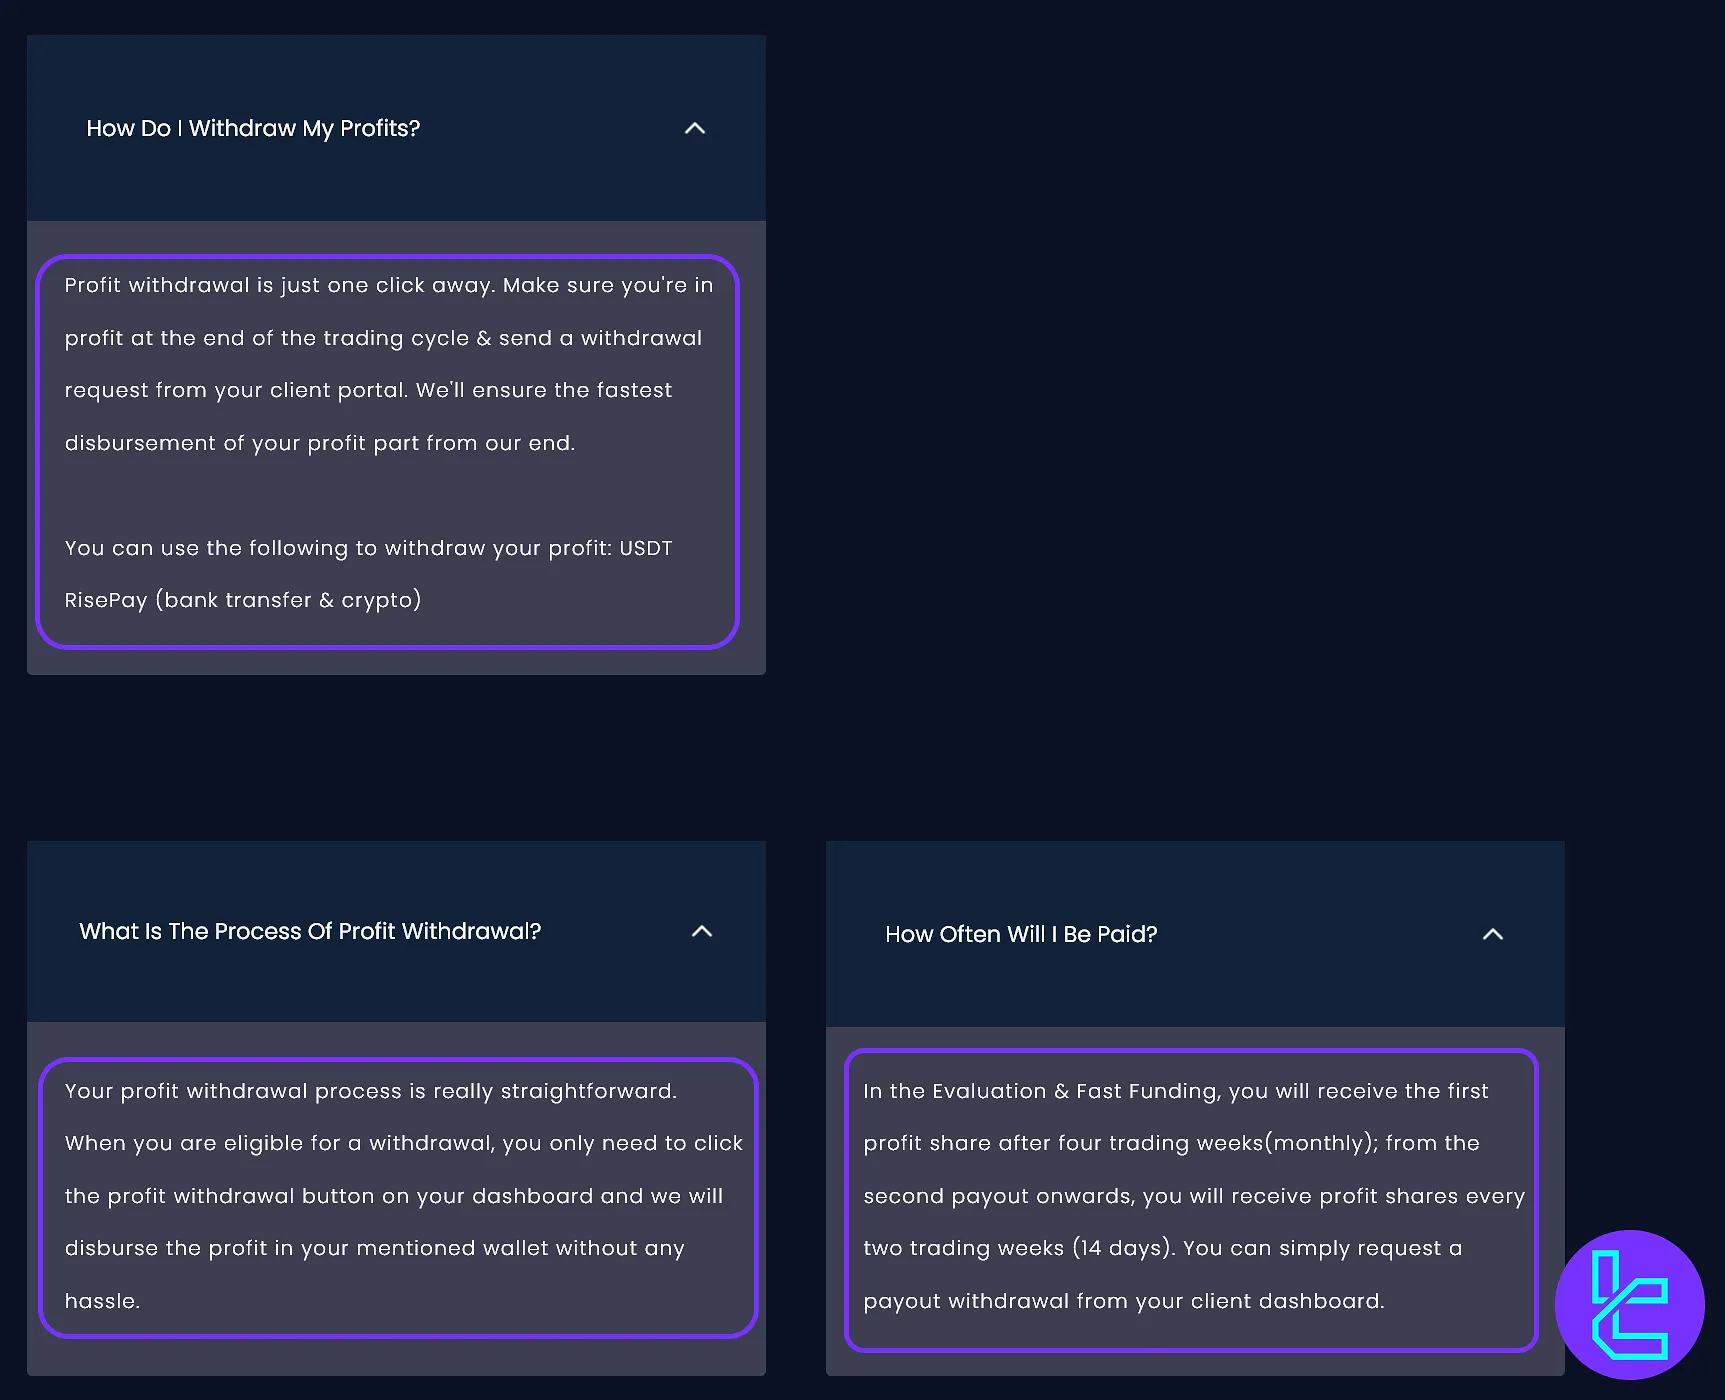Select the "How Often Will I Be Paid?" heading
The height and width of the screenshot is (1400, 1725).
click(1021, 934)
